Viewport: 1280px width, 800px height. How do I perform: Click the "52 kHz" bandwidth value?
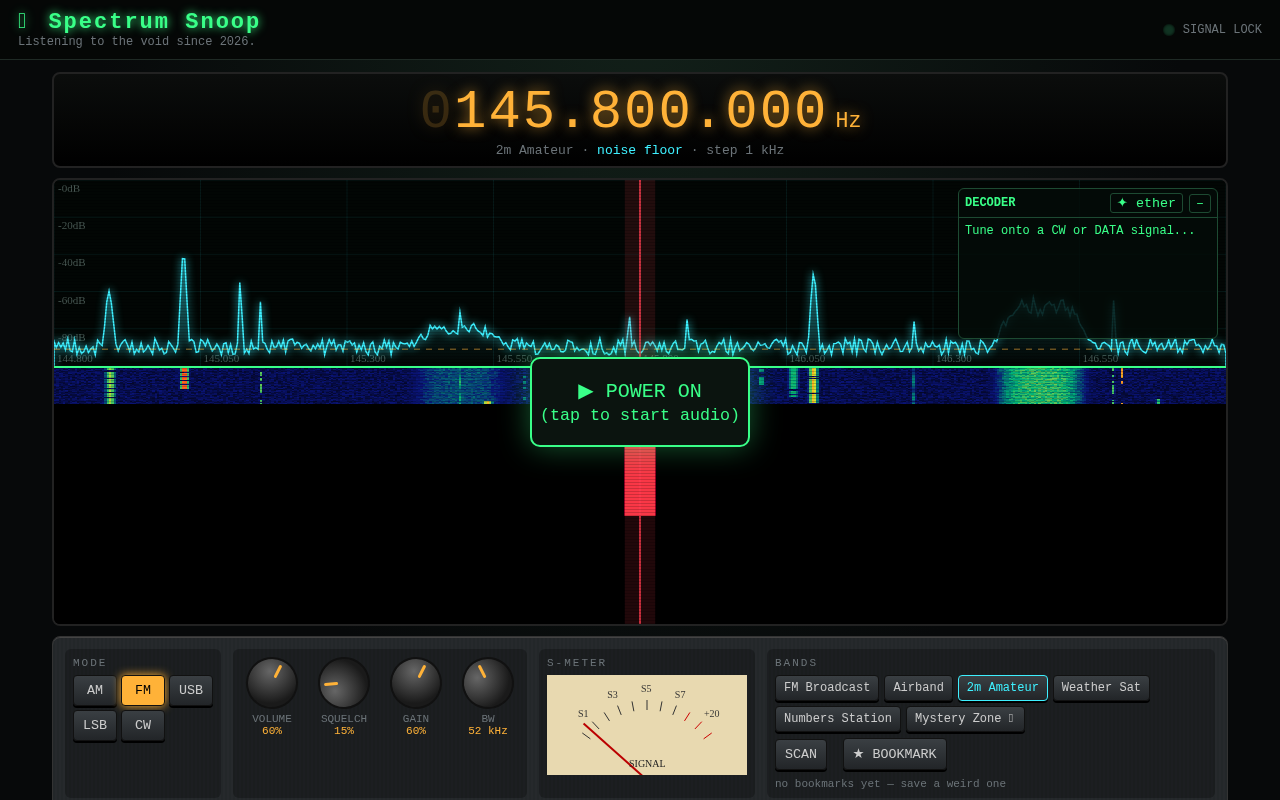[488, 731]
